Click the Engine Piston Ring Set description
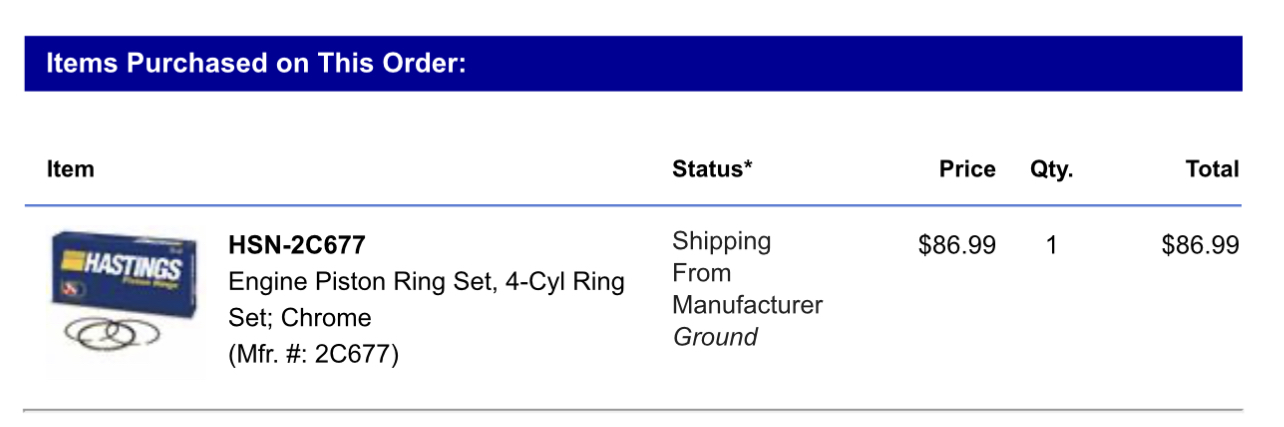Image resolution: width=1284 pixels, height=427 pixels. pyautogui.click(x=427, y=299)
